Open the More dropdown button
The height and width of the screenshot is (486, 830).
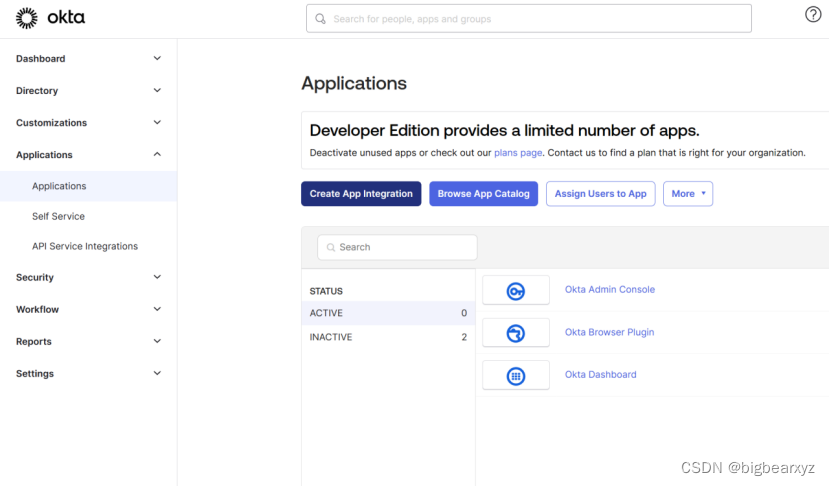(x=688, y=194)
